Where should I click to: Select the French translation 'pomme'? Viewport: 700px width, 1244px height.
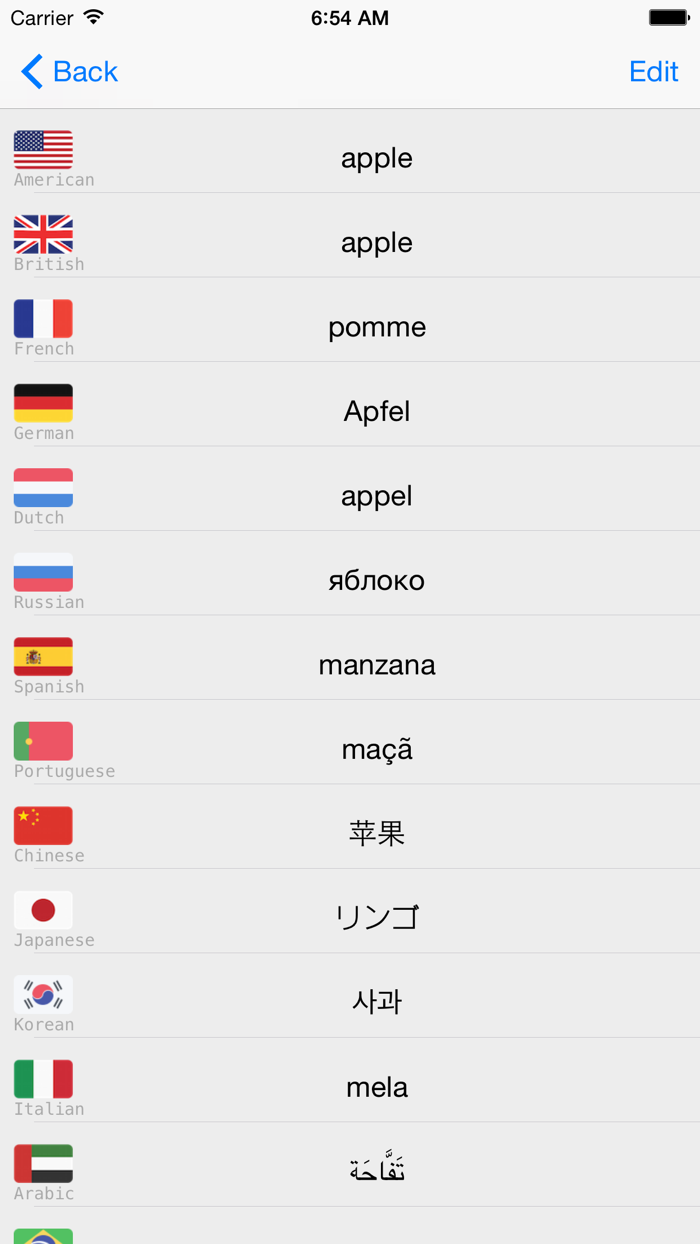coord(377,326)
